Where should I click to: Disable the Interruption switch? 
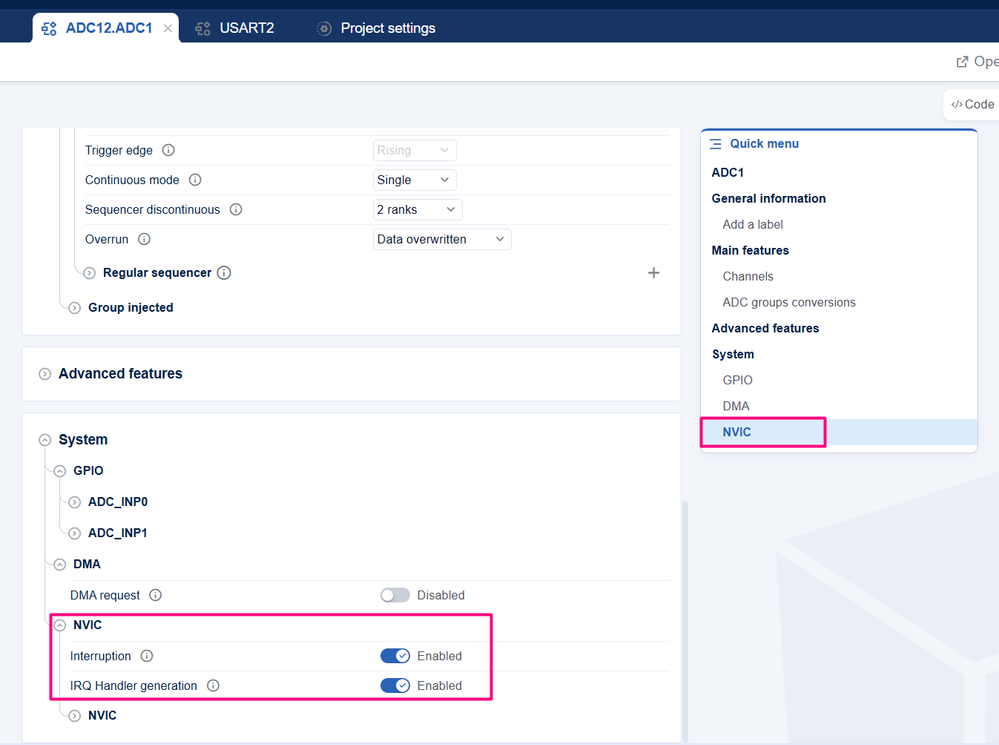[395, 656]
